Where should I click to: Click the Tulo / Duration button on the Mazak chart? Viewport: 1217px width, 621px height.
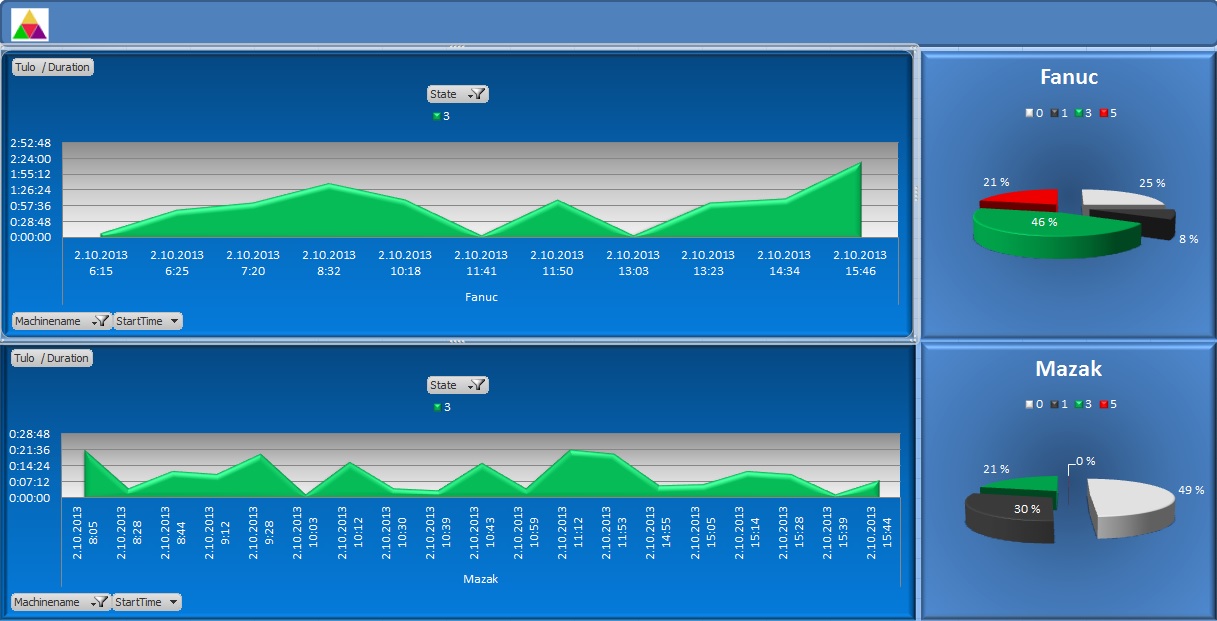coord(52,358)
